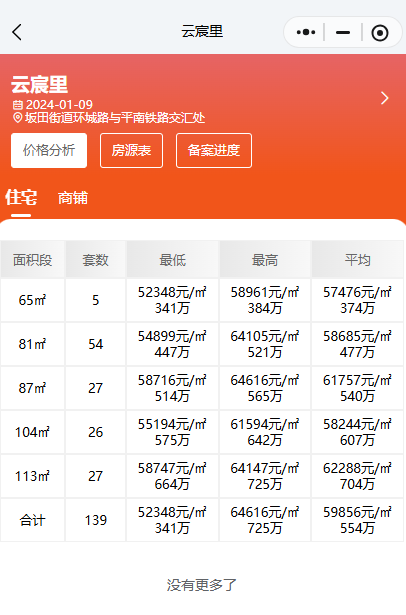Open project details via right chevron
The height and width of the screenshot is (615, 406).
pyautogui.click(x=384, y=98)
